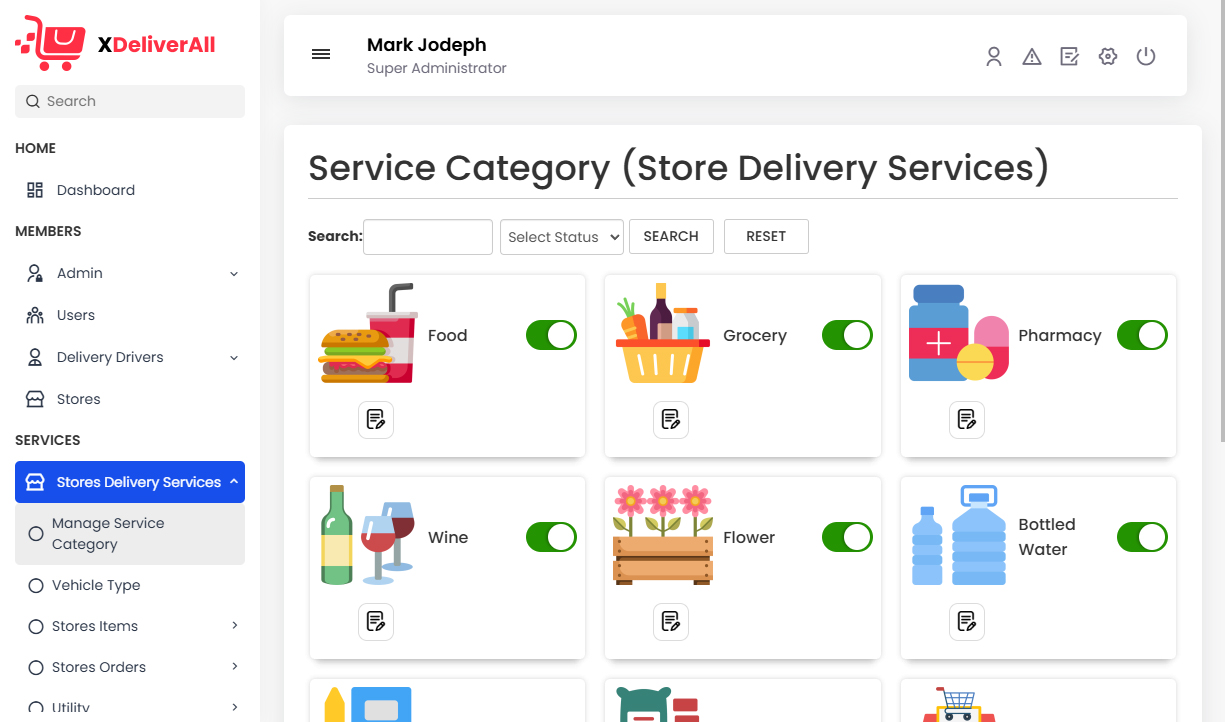Click the warning triangle alert icon
The height and width of the screenshot is (722, 1225).
pyautogui.click(x=1032, y=57)
